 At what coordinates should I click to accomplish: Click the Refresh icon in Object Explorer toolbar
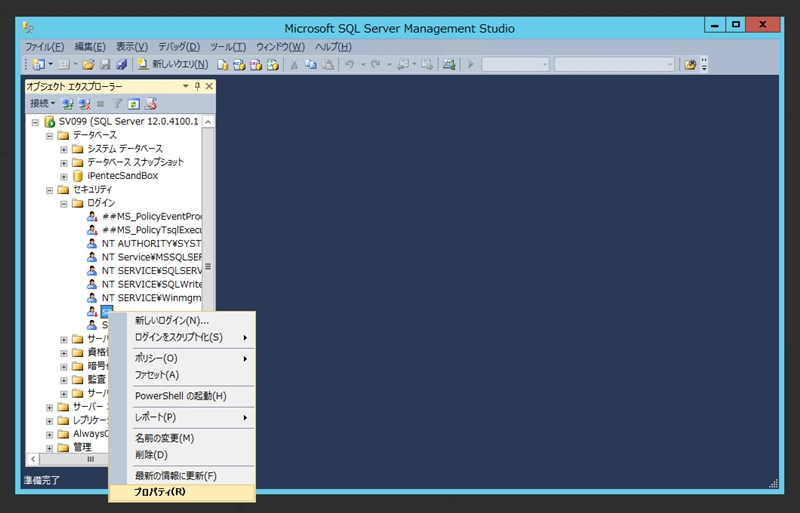[133, 104]
